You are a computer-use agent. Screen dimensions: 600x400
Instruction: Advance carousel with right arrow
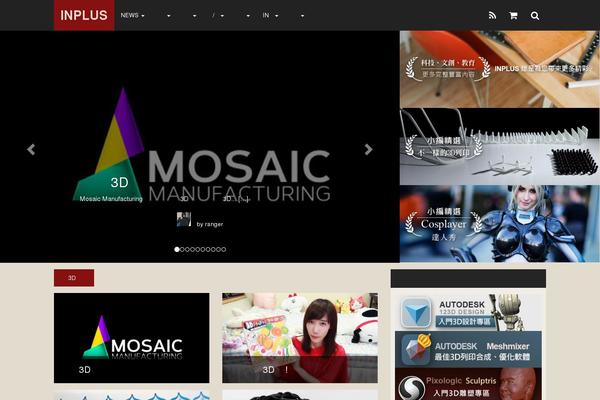click(x=368, y=149)
